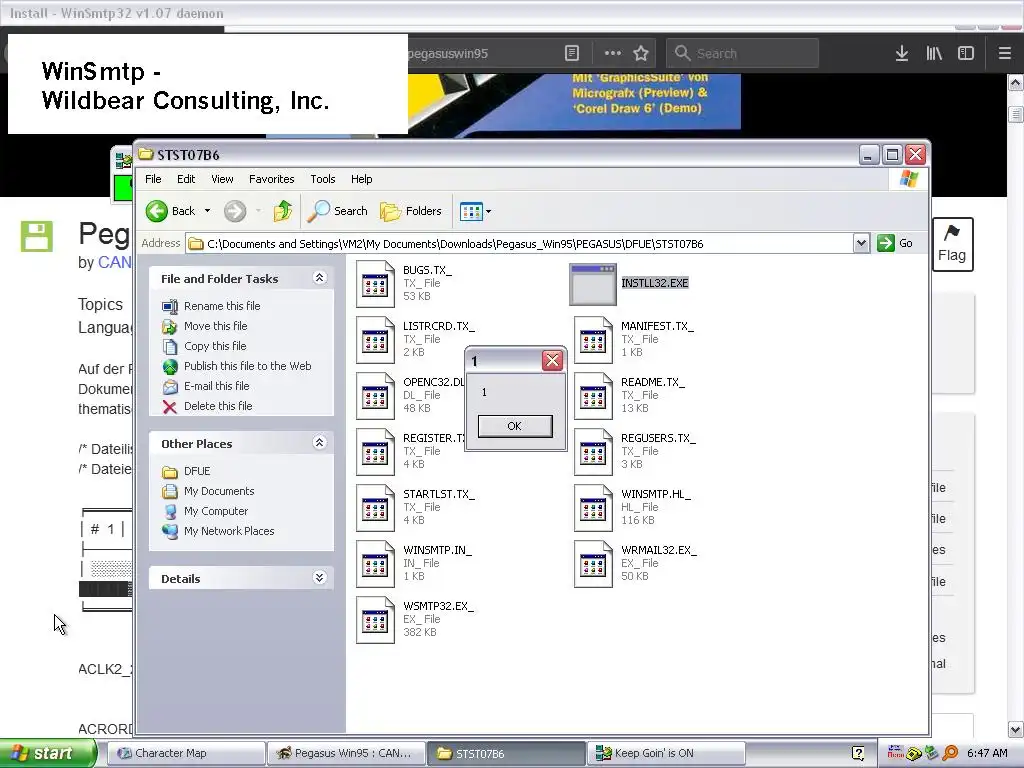Viewport: 1024px width, 768px height.
Task: Open browser library icon
Action: [934, 54]
